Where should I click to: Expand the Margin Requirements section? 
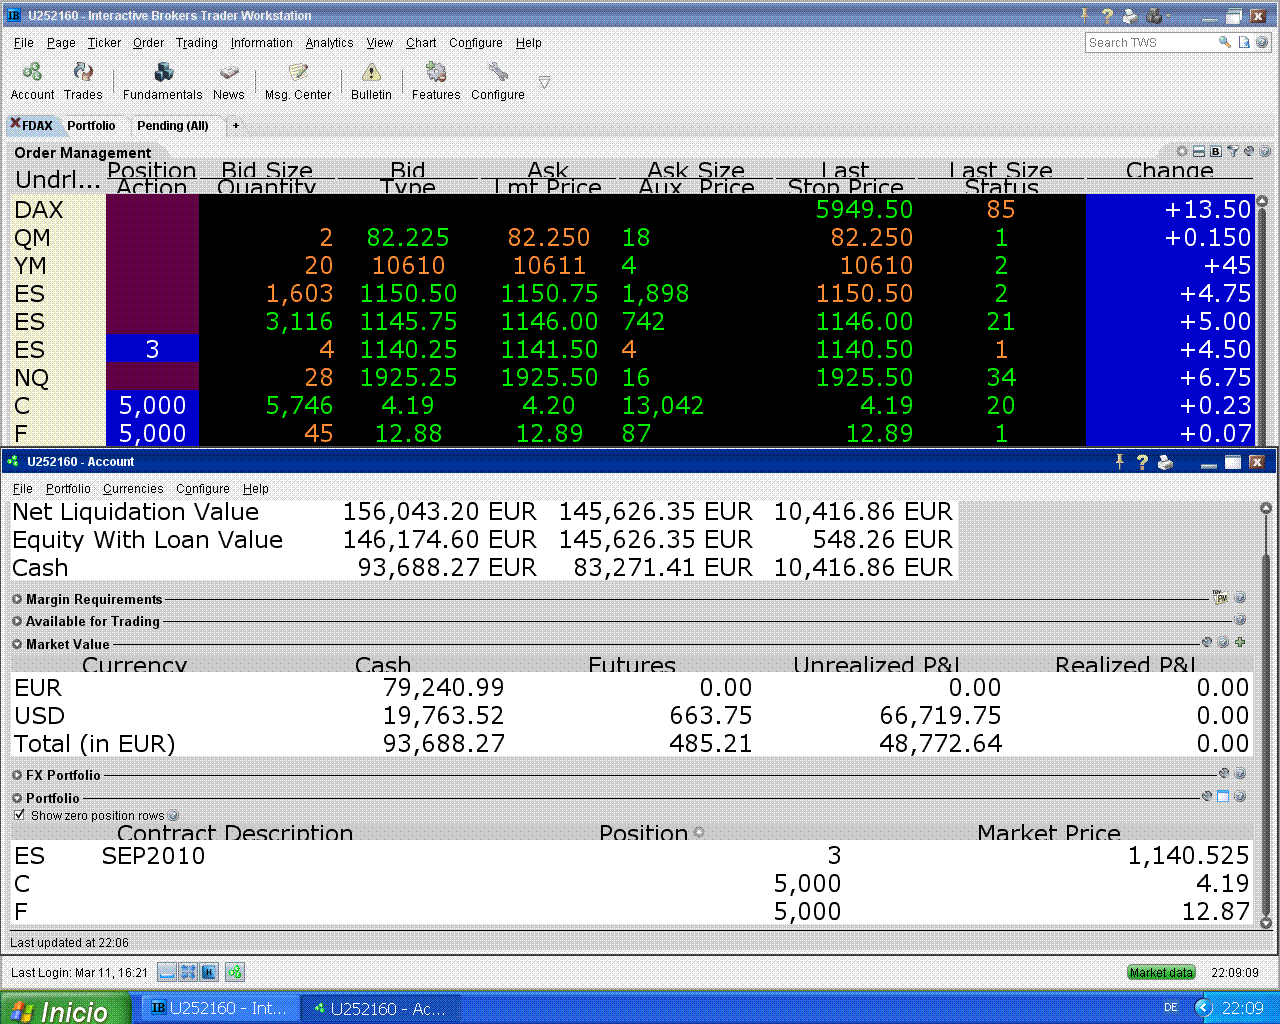(17, 599)
